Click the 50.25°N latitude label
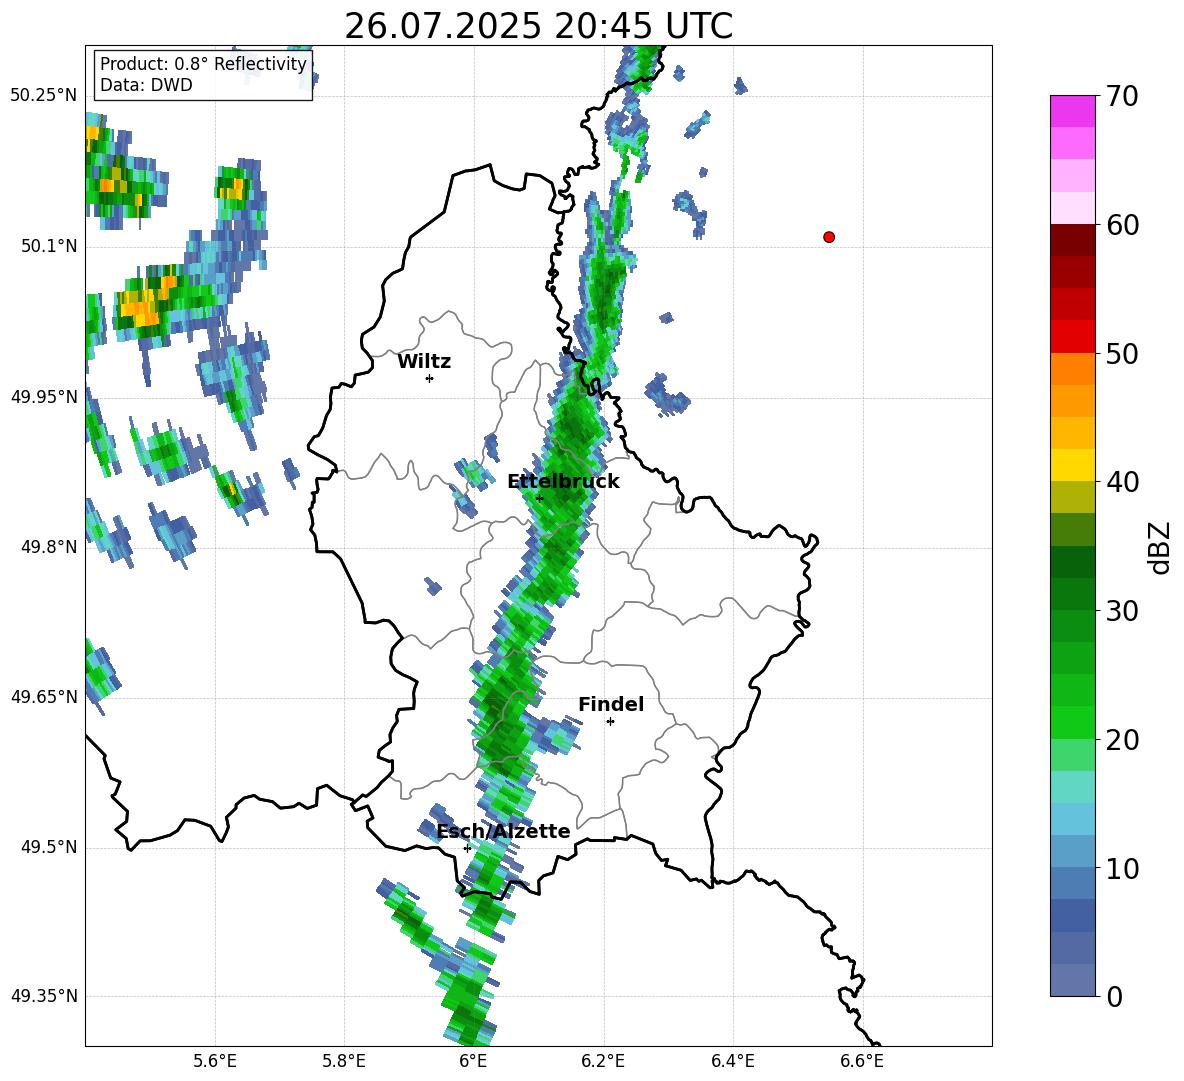The height and width of the screenshot is (1081, 1184). [44, 96]
